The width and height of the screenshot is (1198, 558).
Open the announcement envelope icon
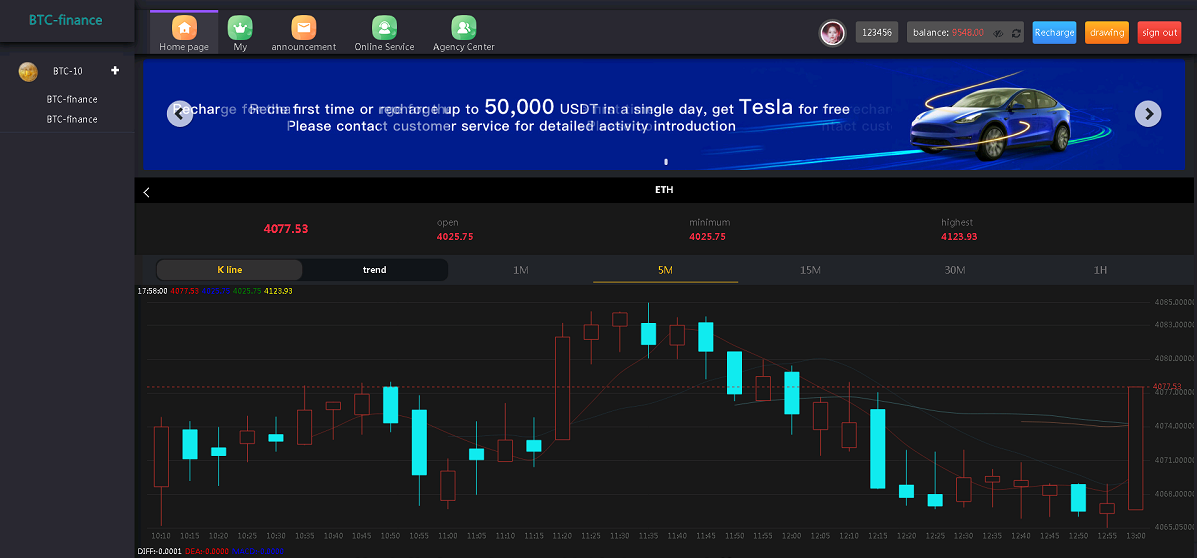click(x=303, y=28)
